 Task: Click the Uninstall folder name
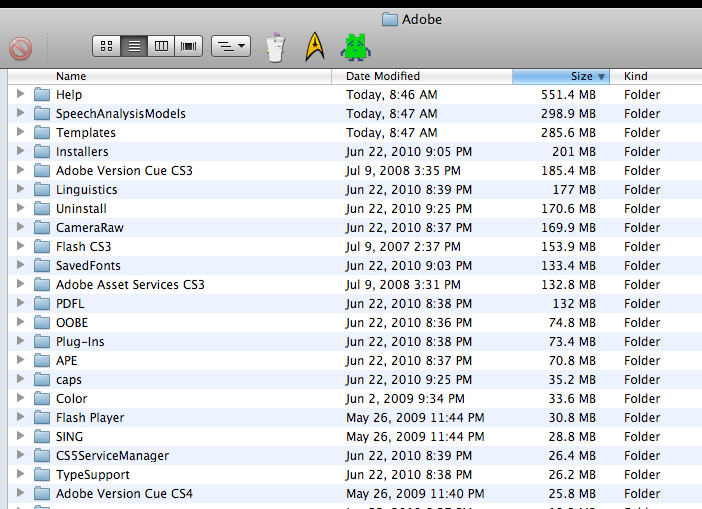click(81, 209)
